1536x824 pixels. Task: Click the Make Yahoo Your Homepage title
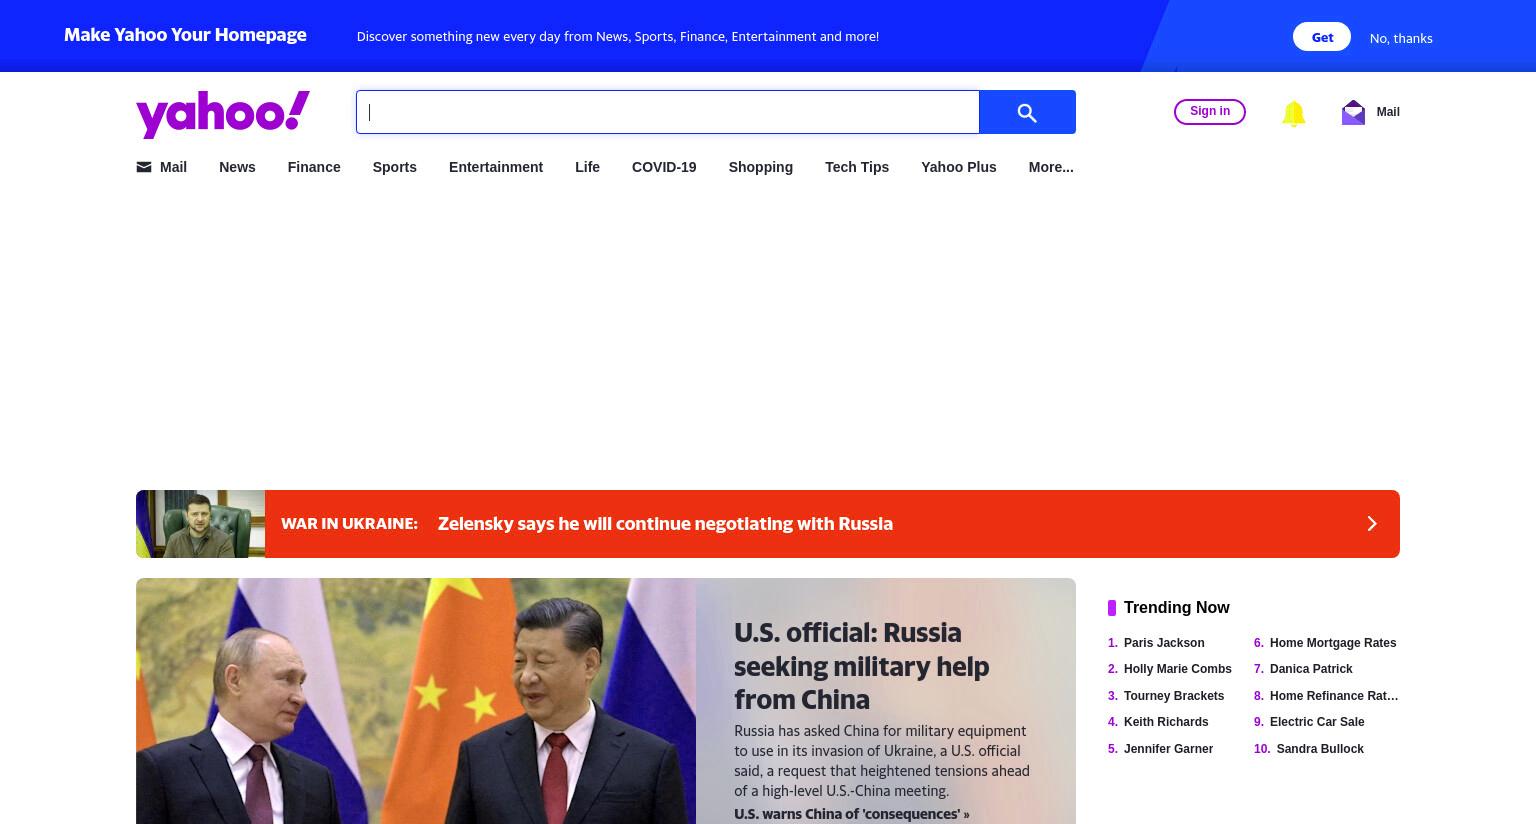coord(185,35)
